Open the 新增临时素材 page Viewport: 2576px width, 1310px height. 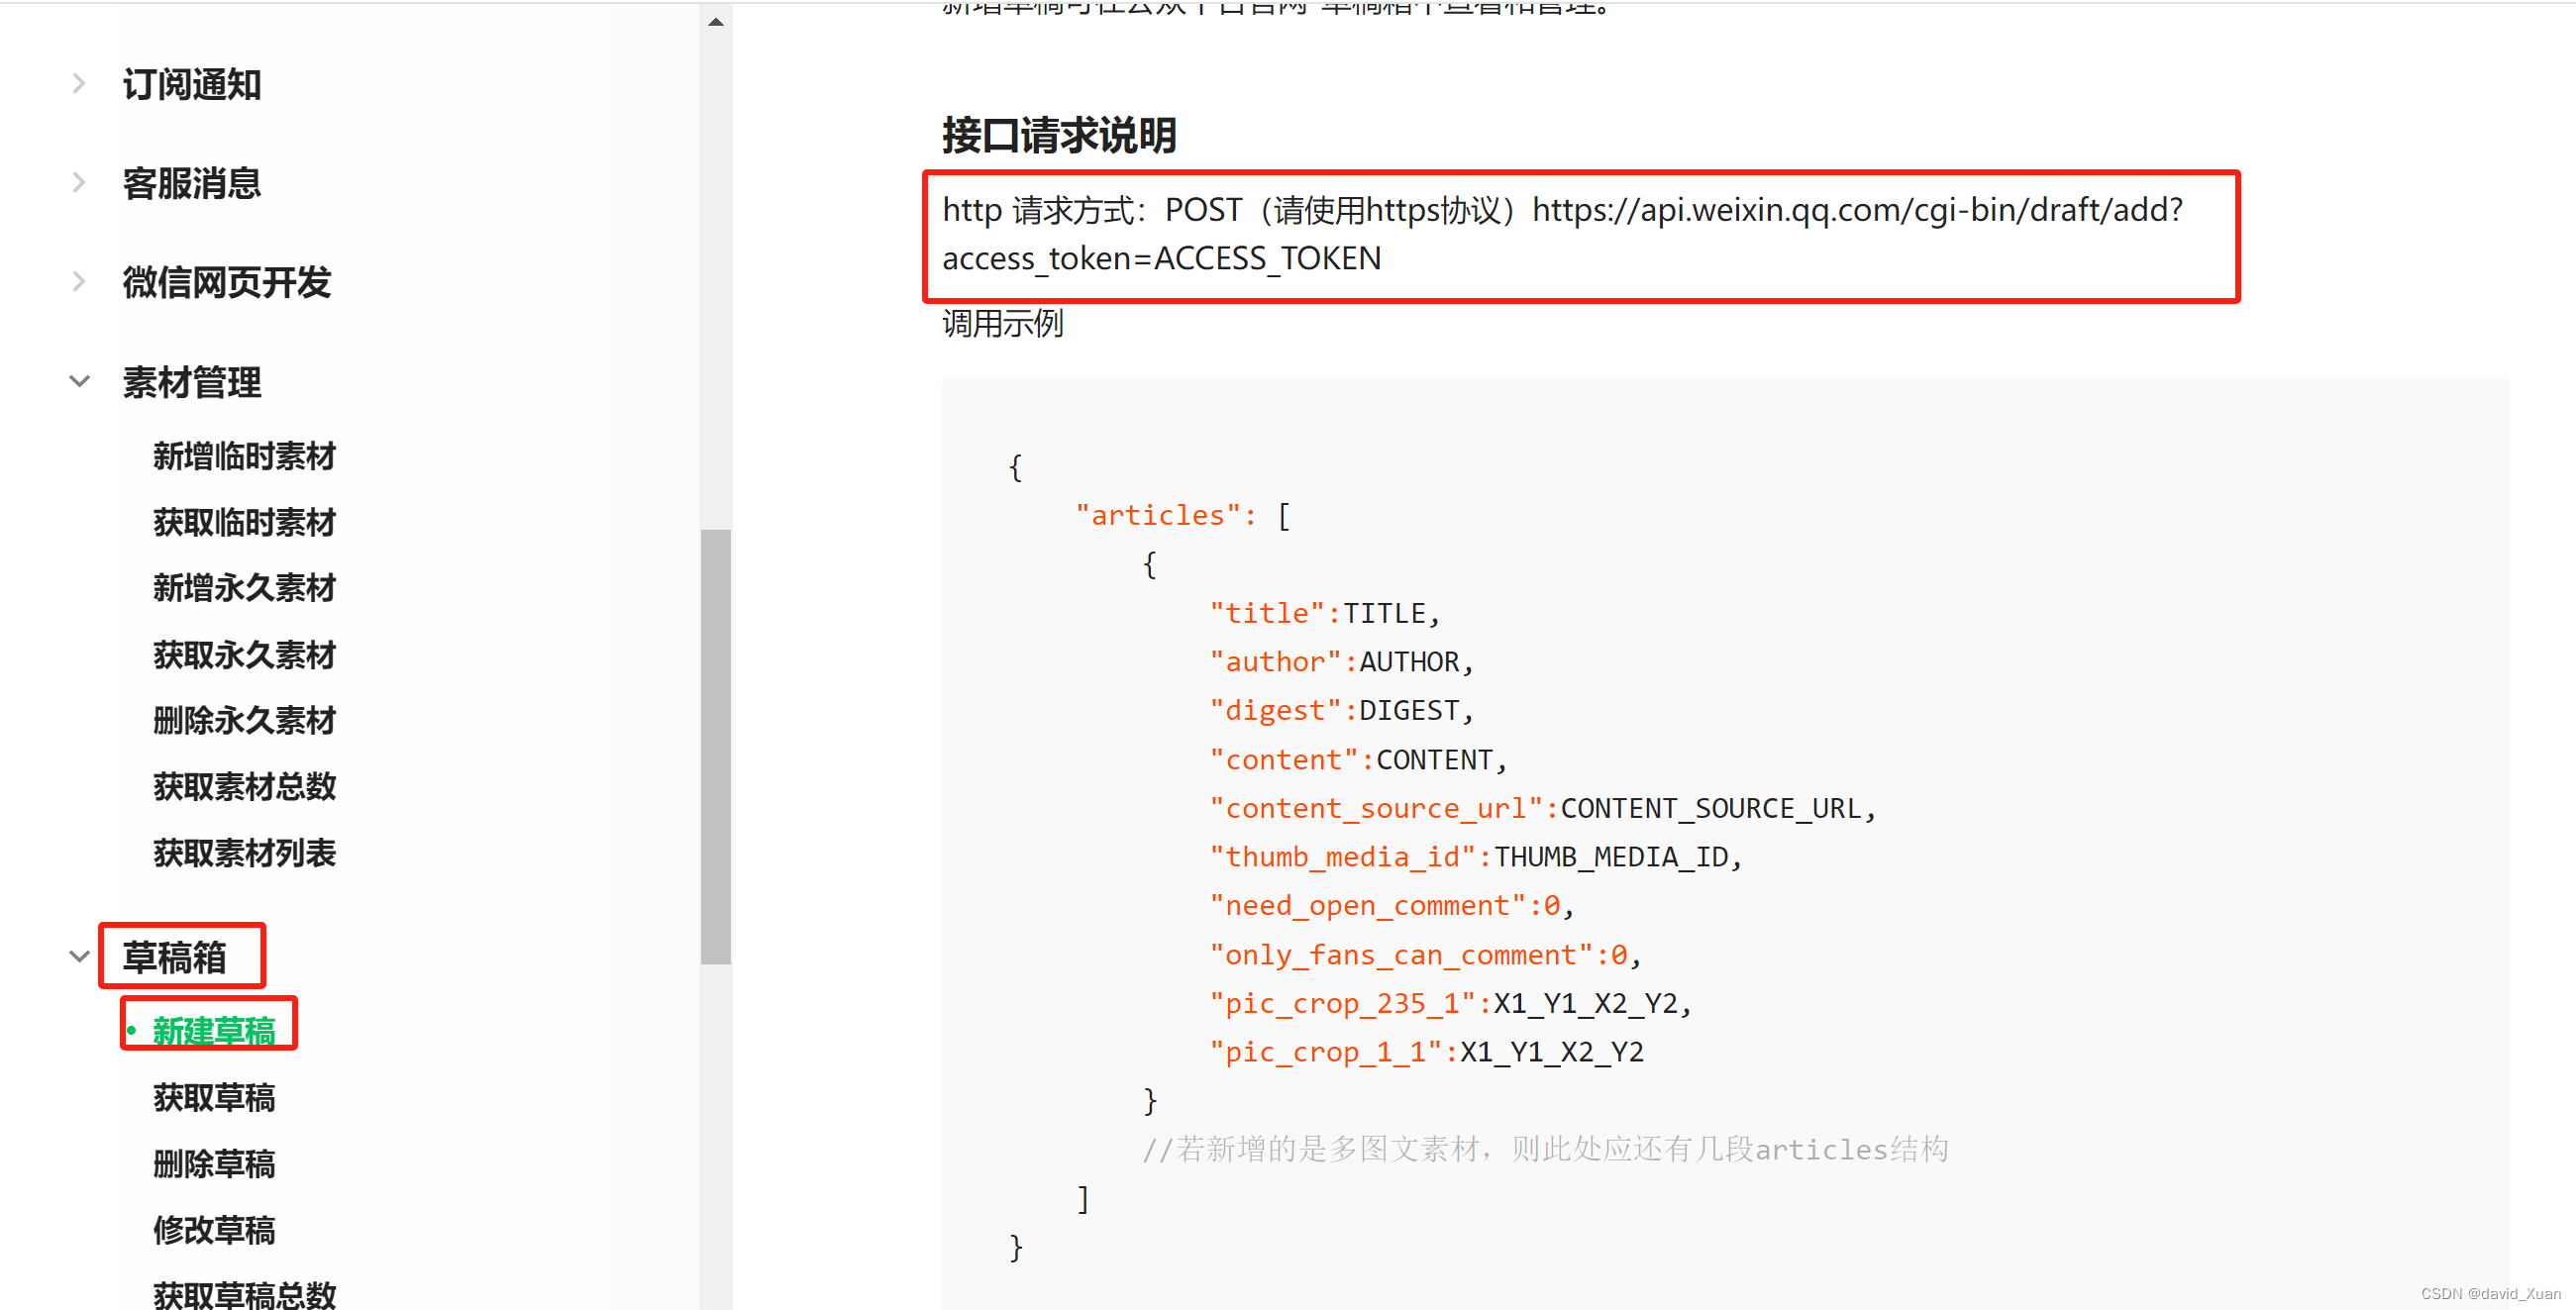(x=244, y=456)
